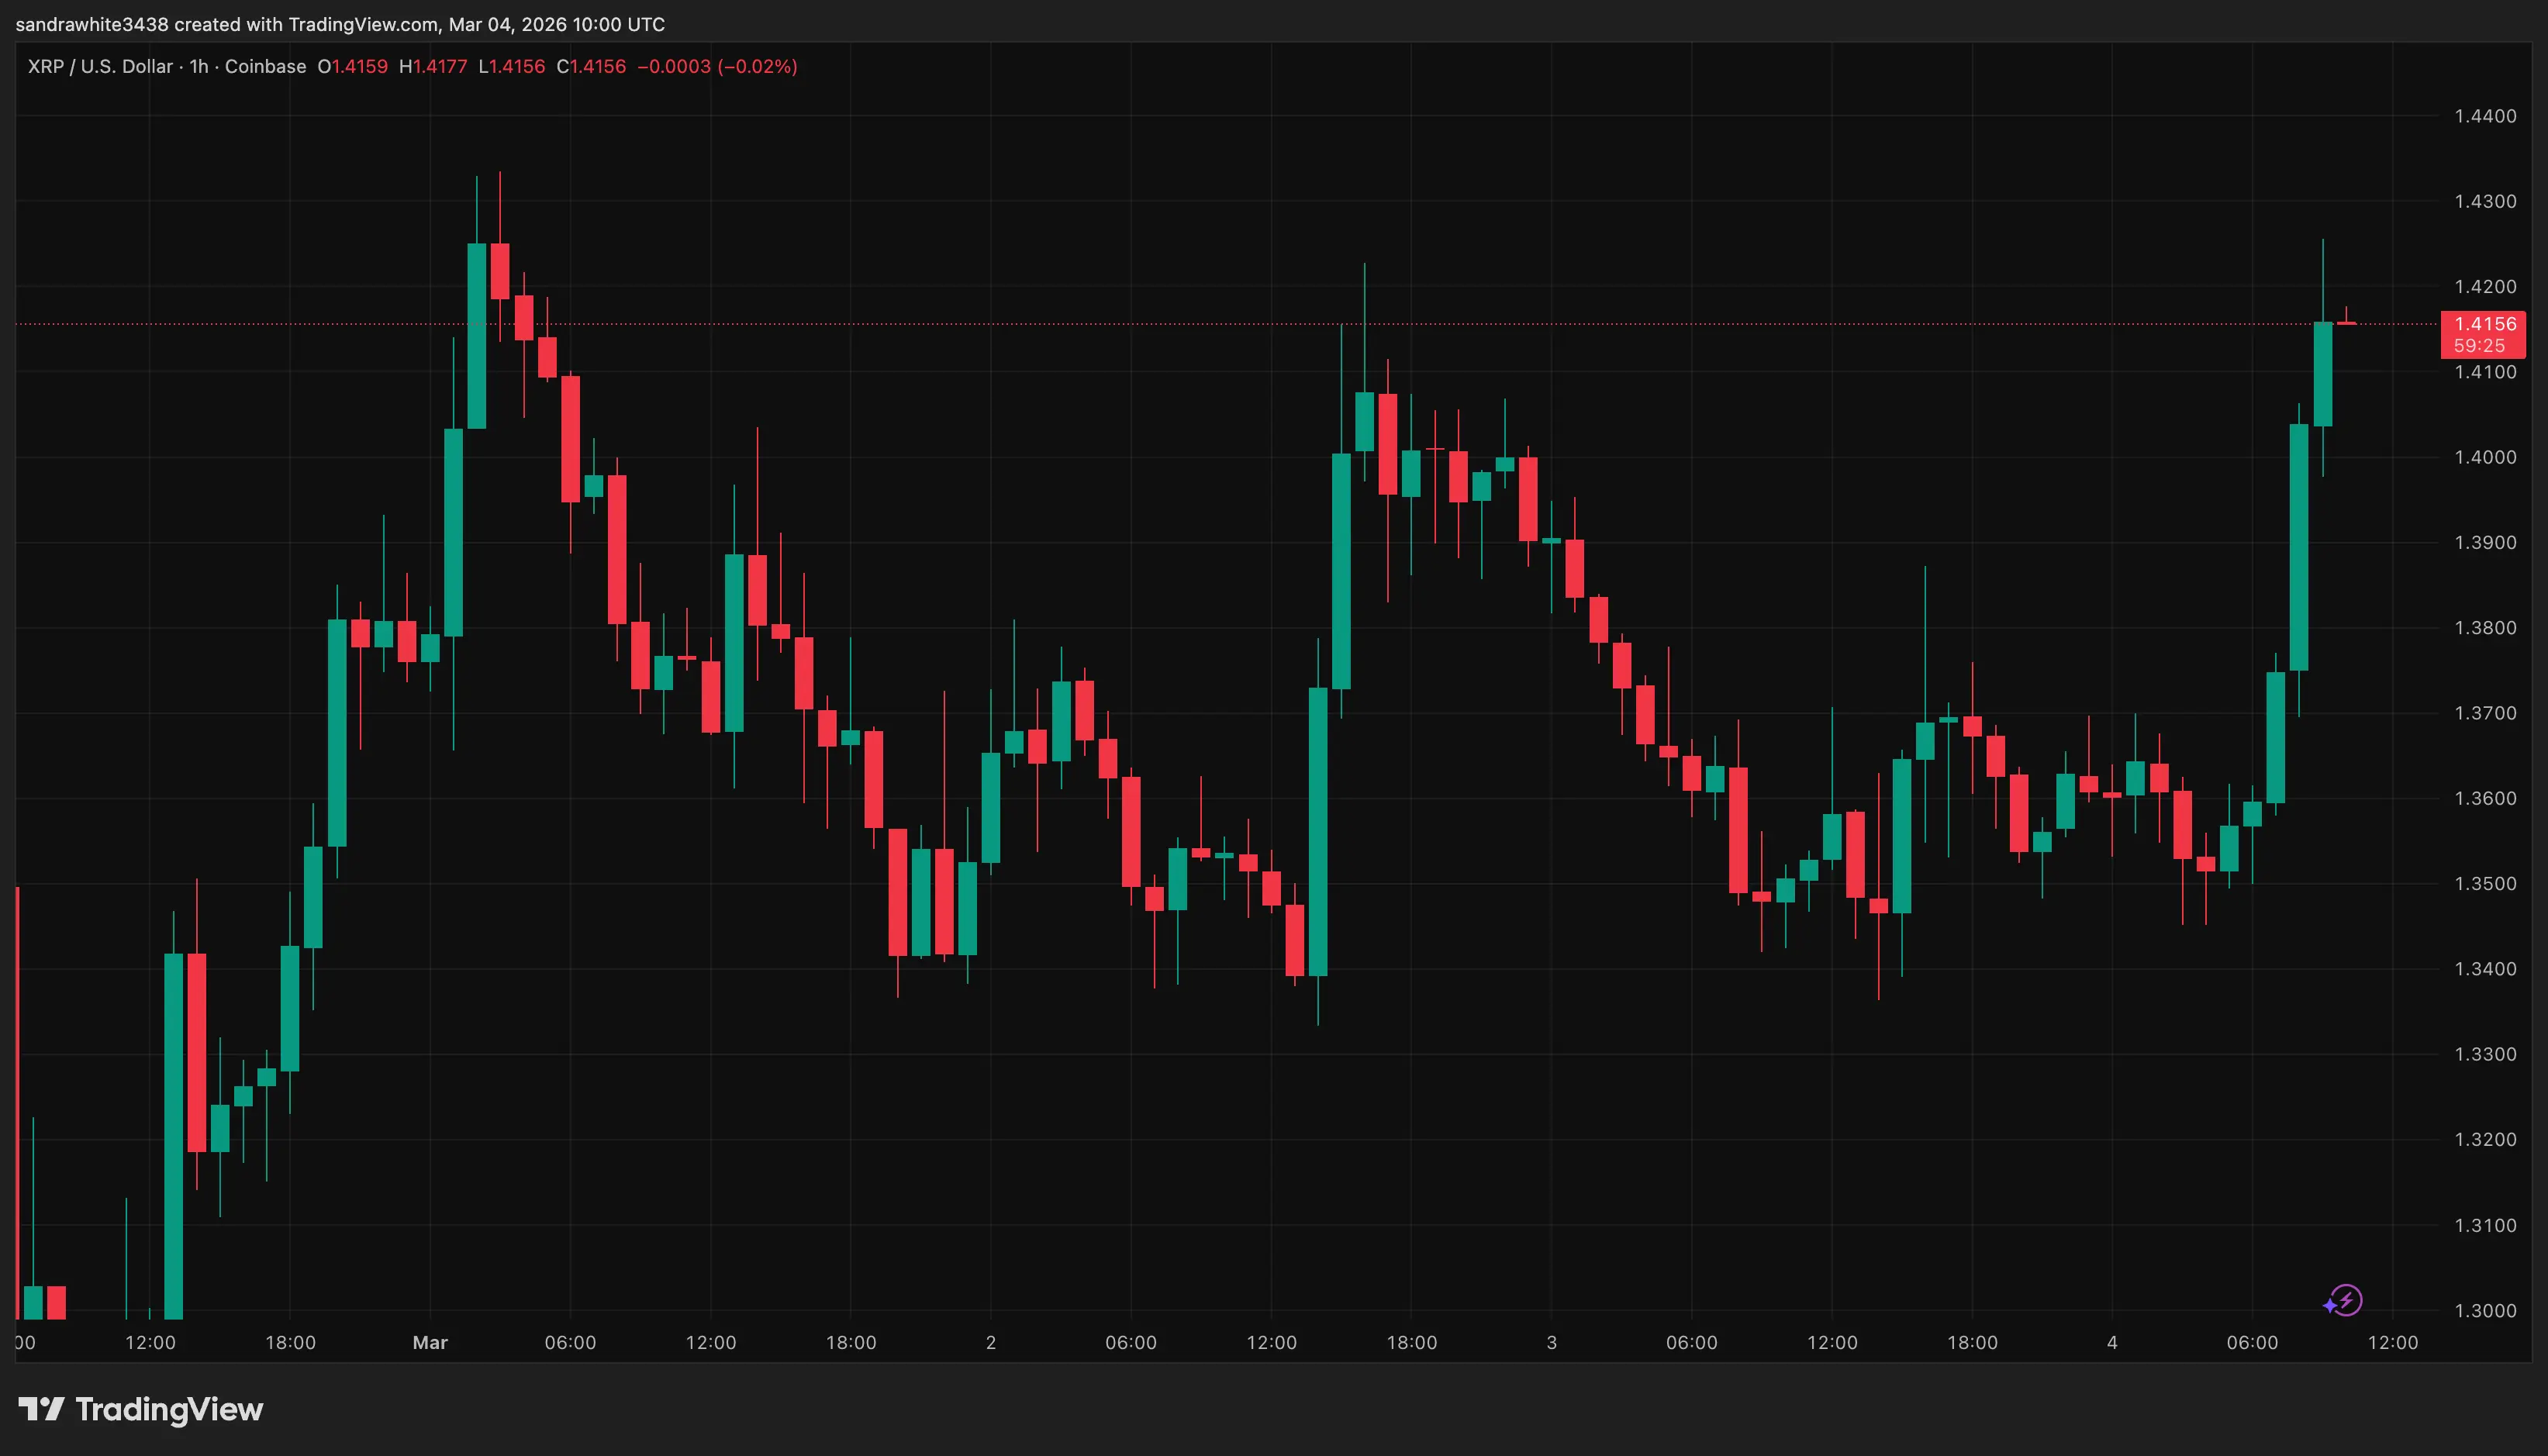Click the open value O1.4159
The width and height of the screenshot is (2548, 1456).
pyautogui.click(x=352, y=67)
